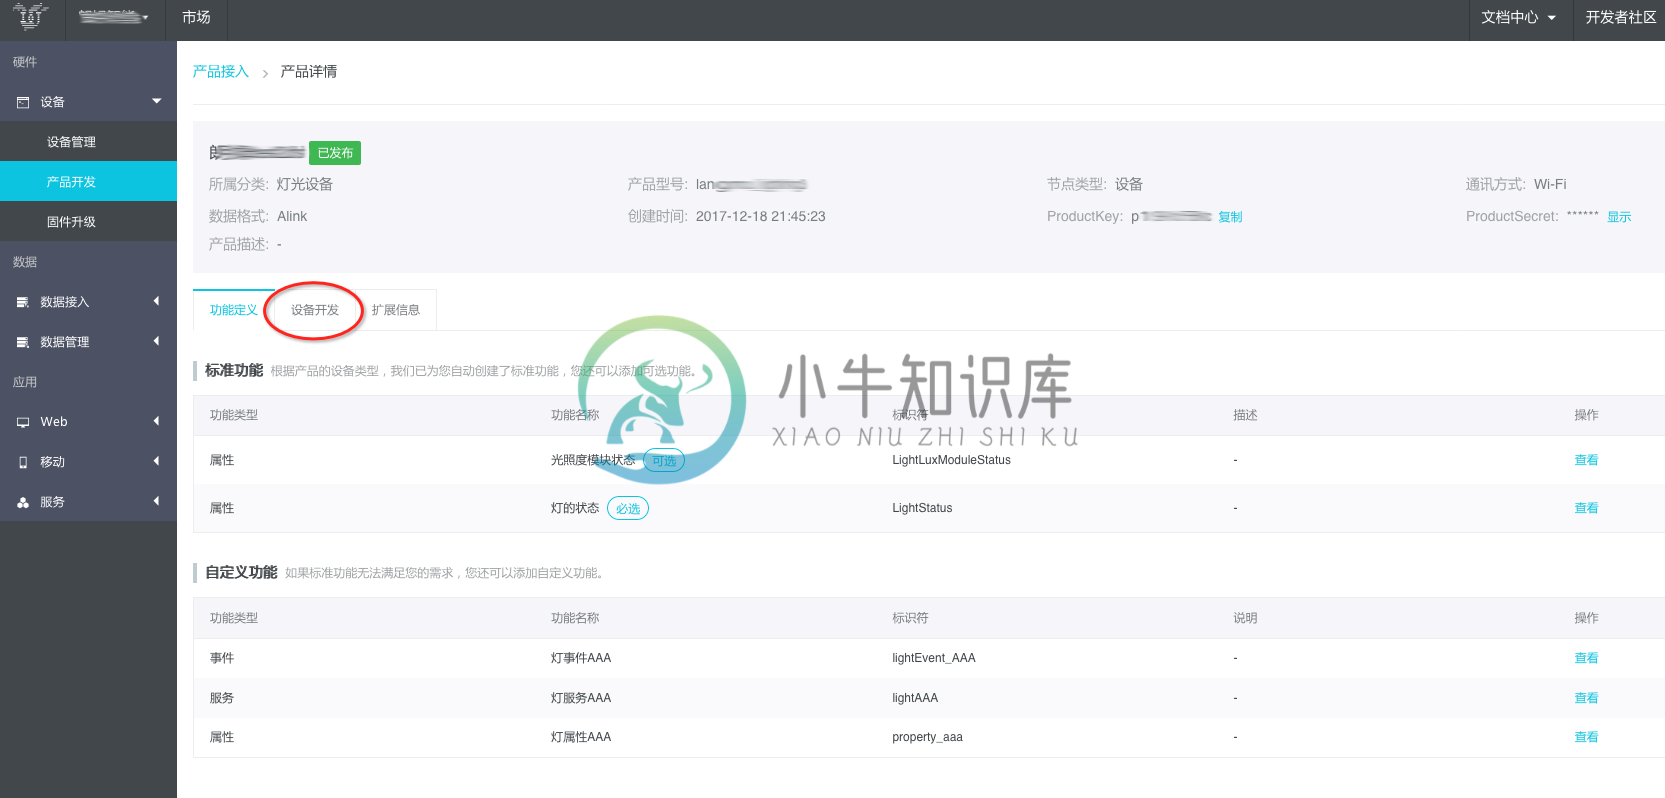Image resolution: width=1665 pixels, height=798 pixels.
Task: Expand the 服务 submenu arrow
Action: pos(156,501)
